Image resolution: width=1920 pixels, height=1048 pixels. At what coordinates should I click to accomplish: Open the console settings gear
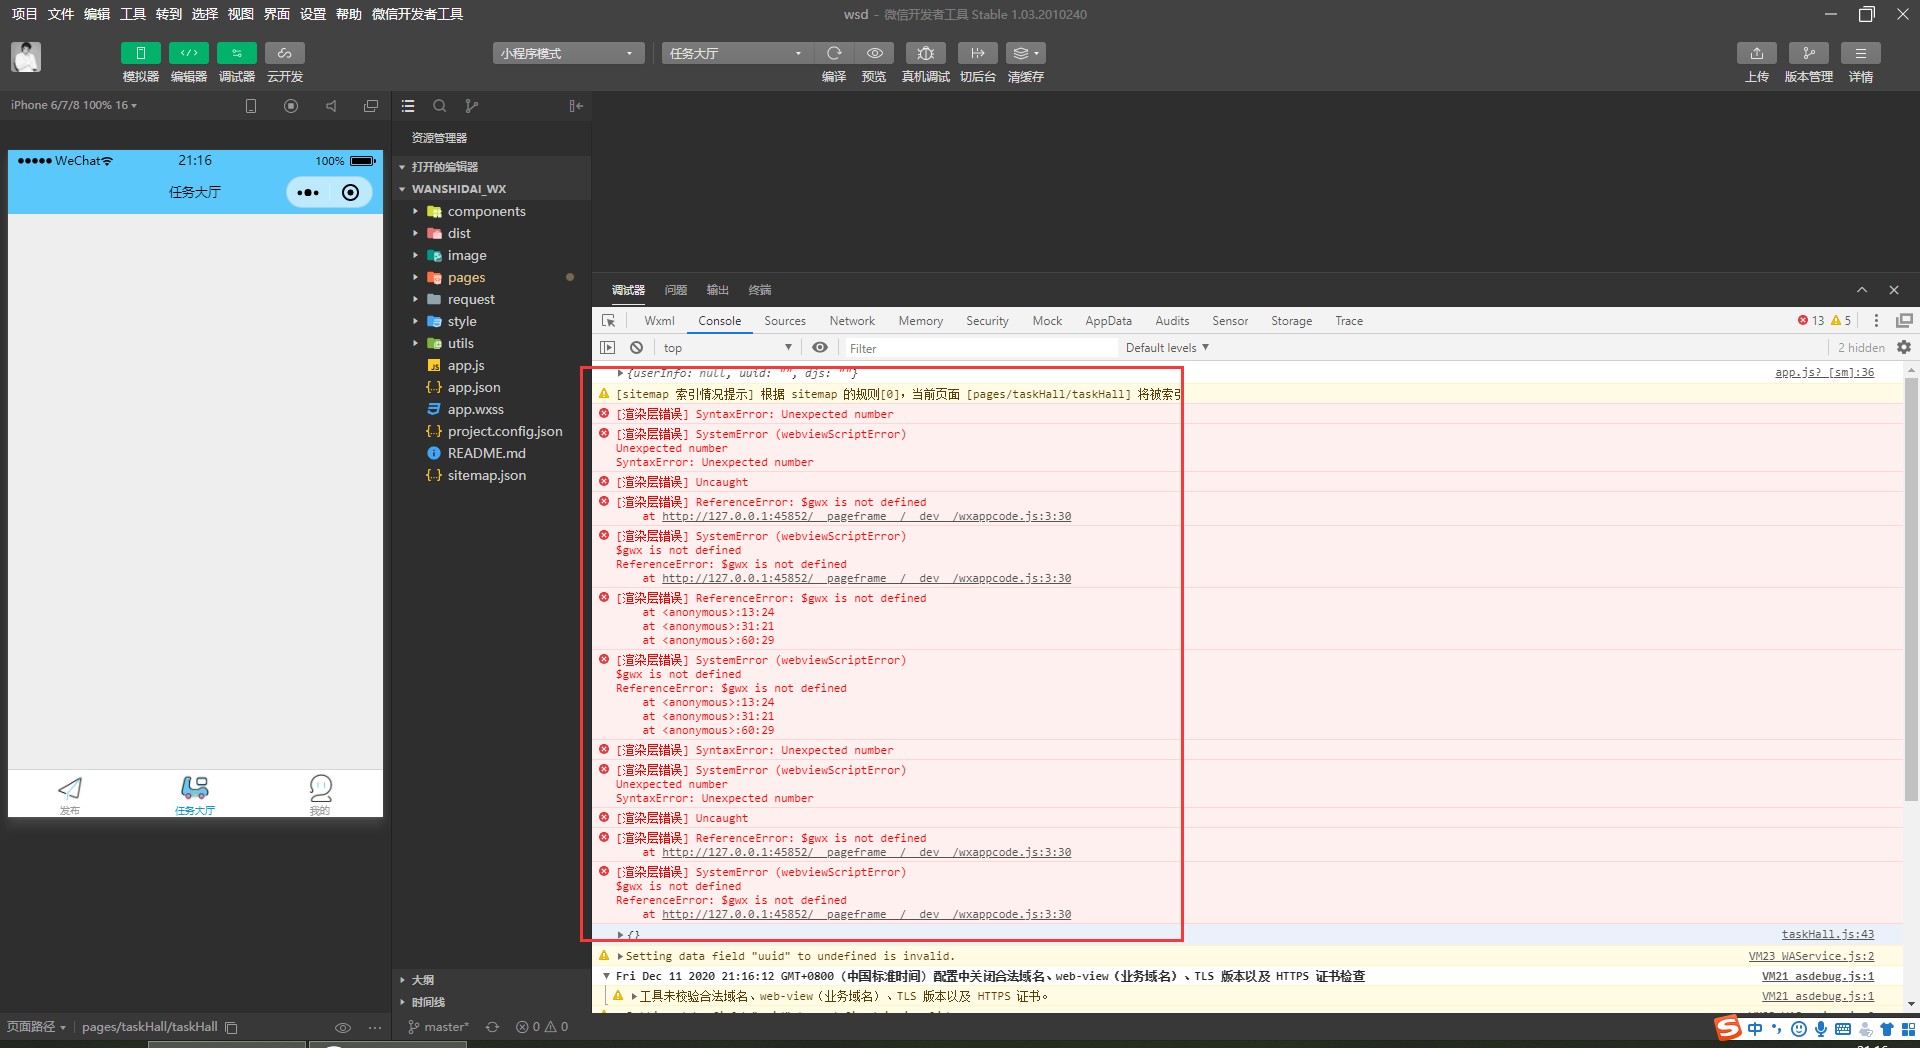[1904, 348]
